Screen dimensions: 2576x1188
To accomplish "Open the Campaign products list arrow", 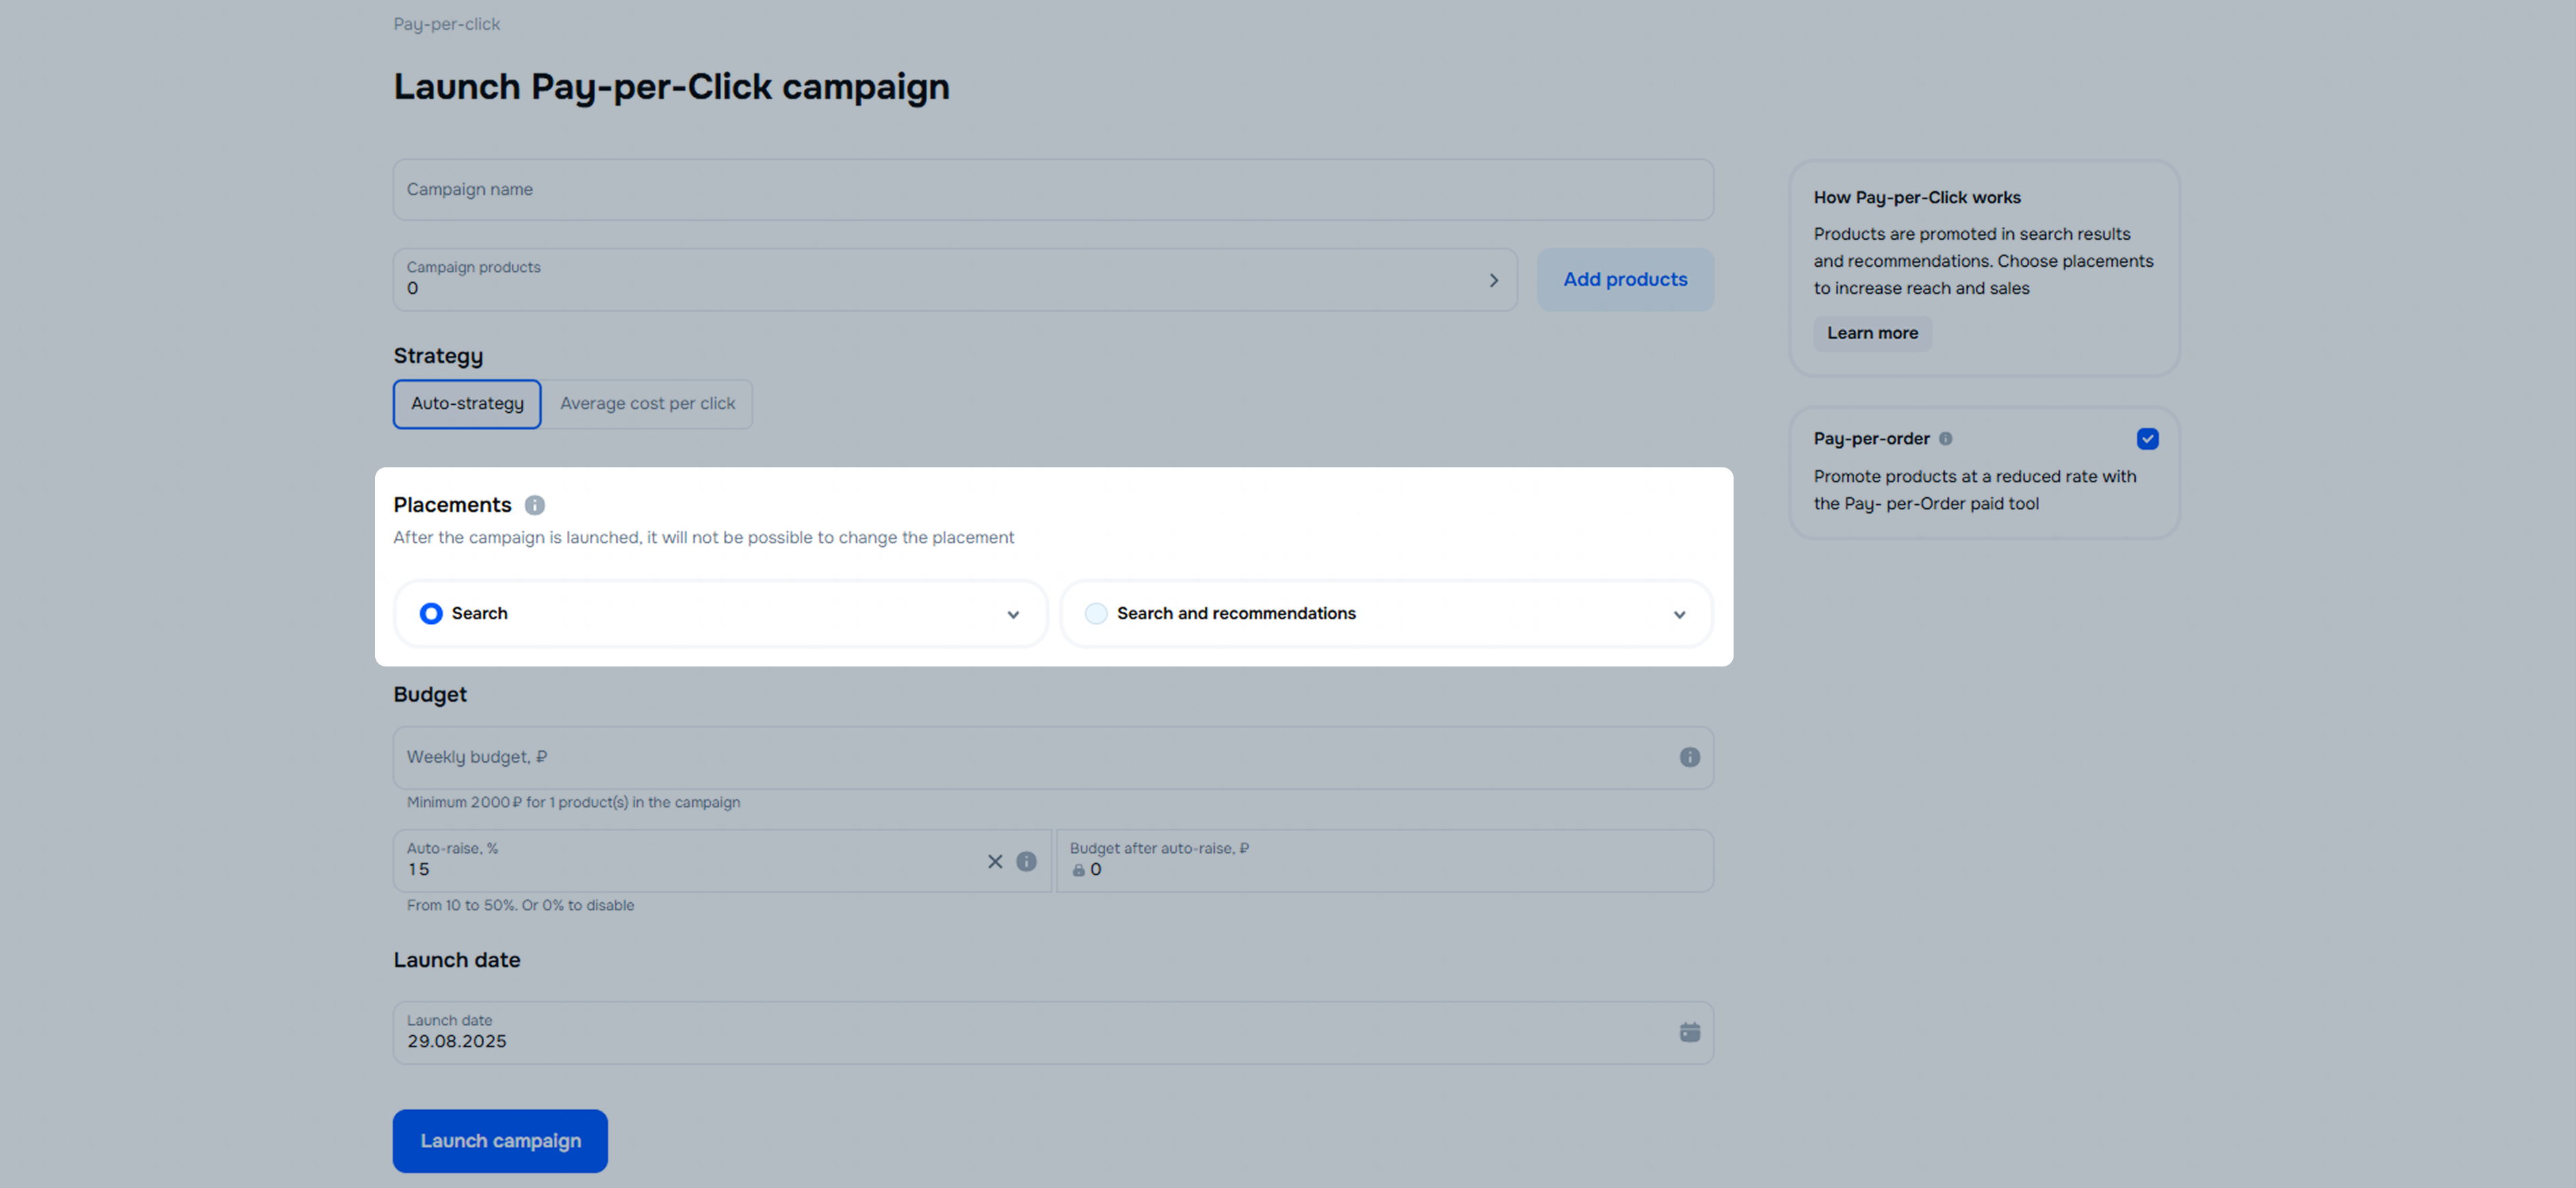I will coord(1493,280).
